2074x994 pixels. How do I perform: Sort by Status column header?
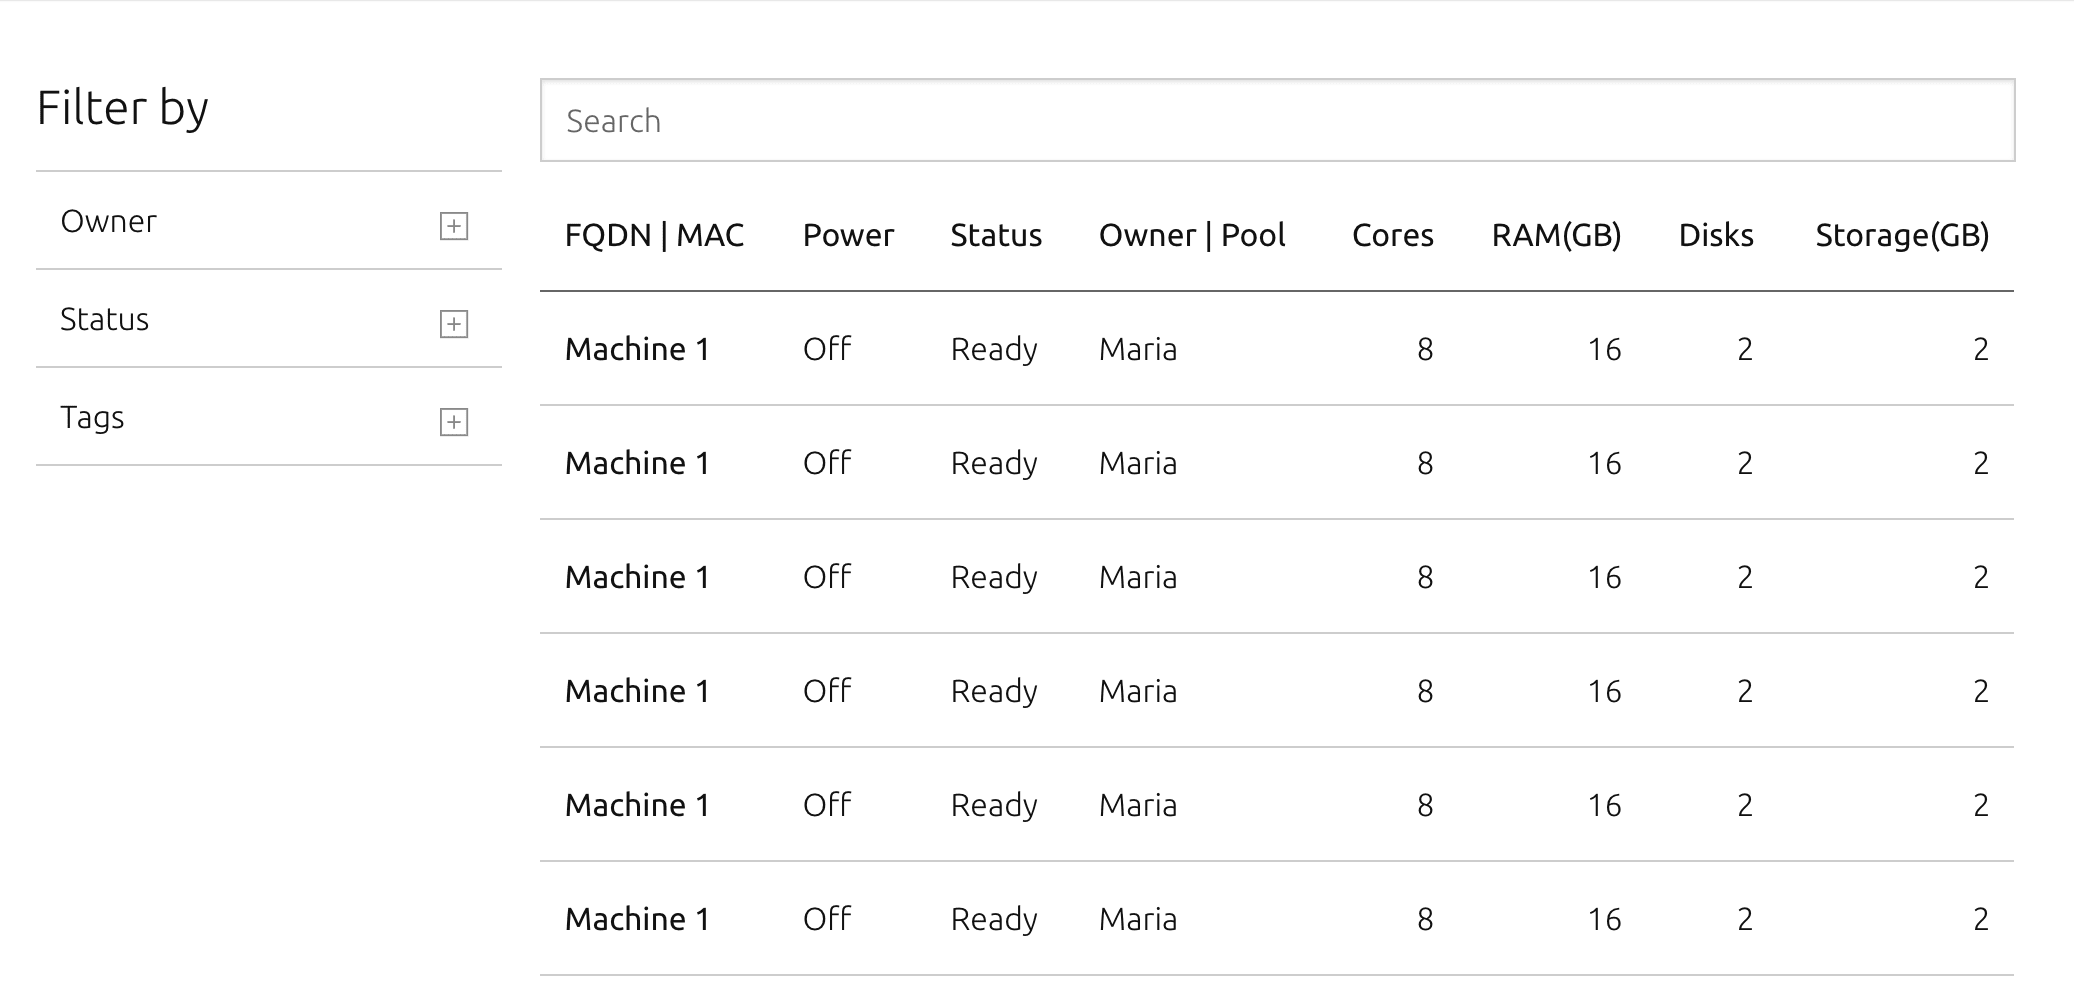(x=996, y=235)
